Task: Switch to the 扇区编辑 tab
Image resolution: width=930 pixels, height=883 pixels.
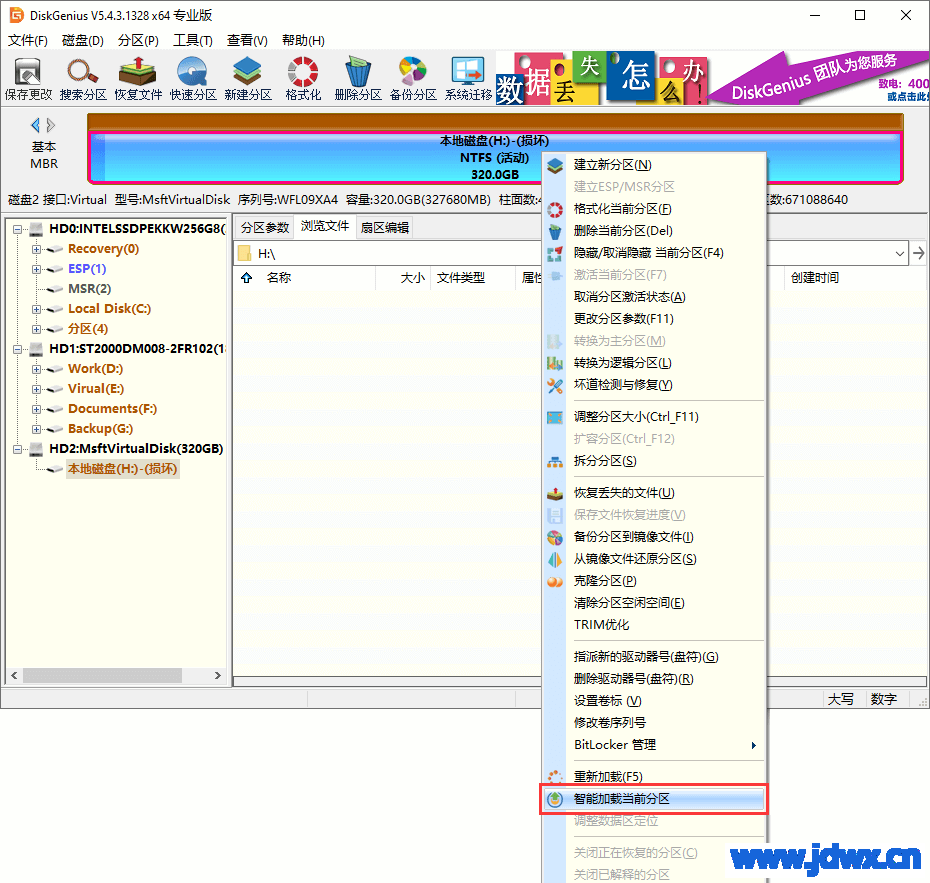Action: pos(384,227)
